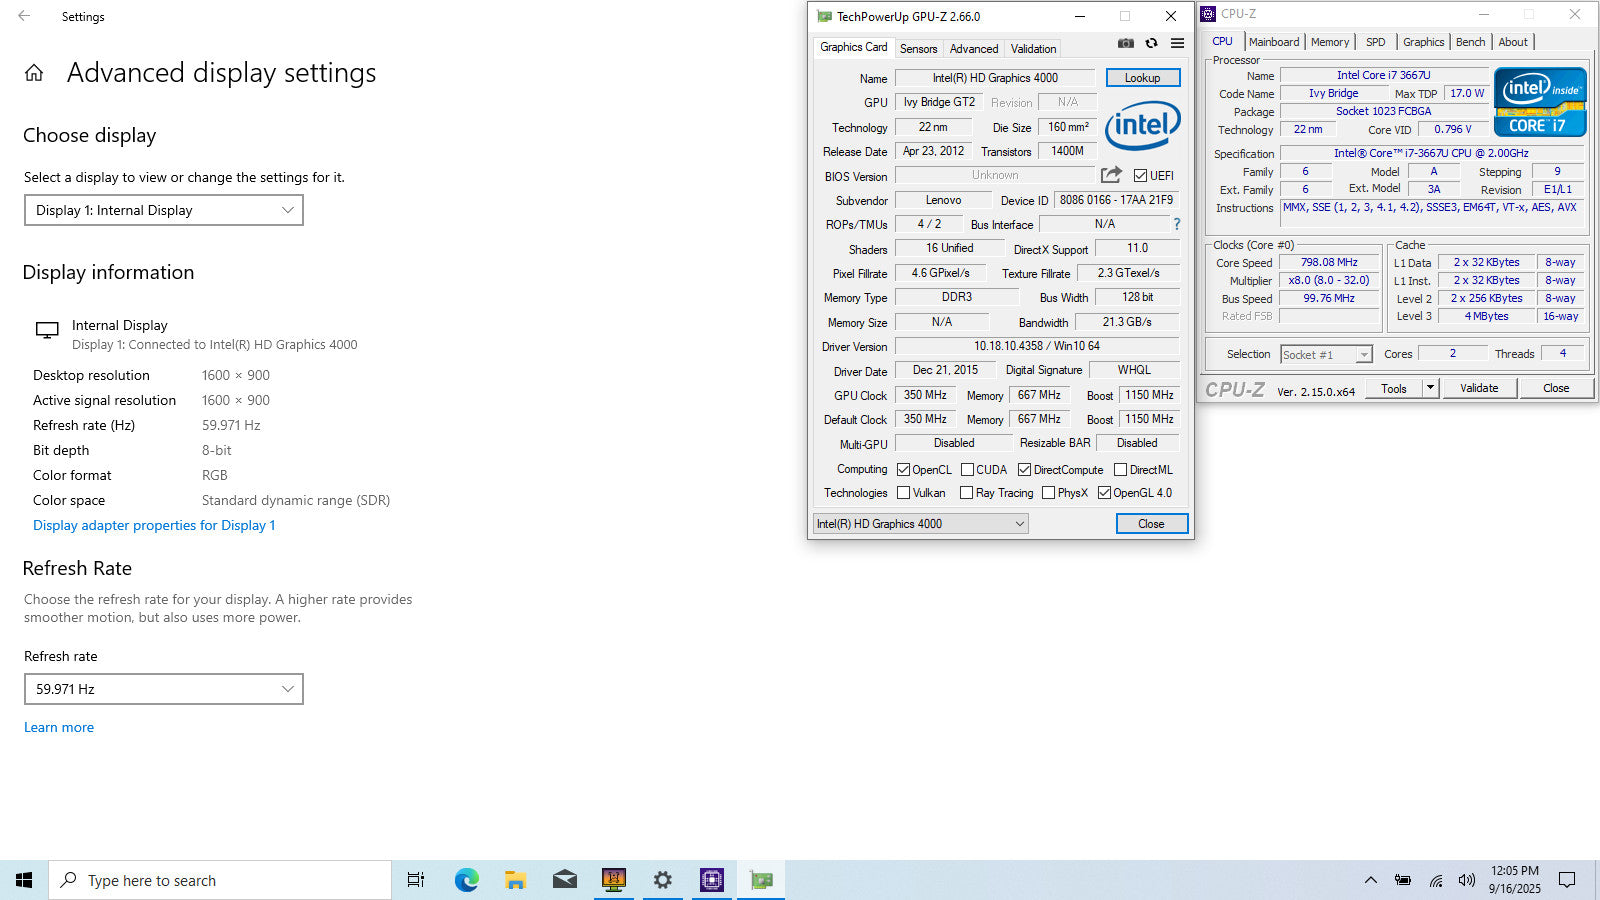Viewport: 1600px width, 900px height.
Task: Click the Lookup button
Action: click(x=1142, y=78)
